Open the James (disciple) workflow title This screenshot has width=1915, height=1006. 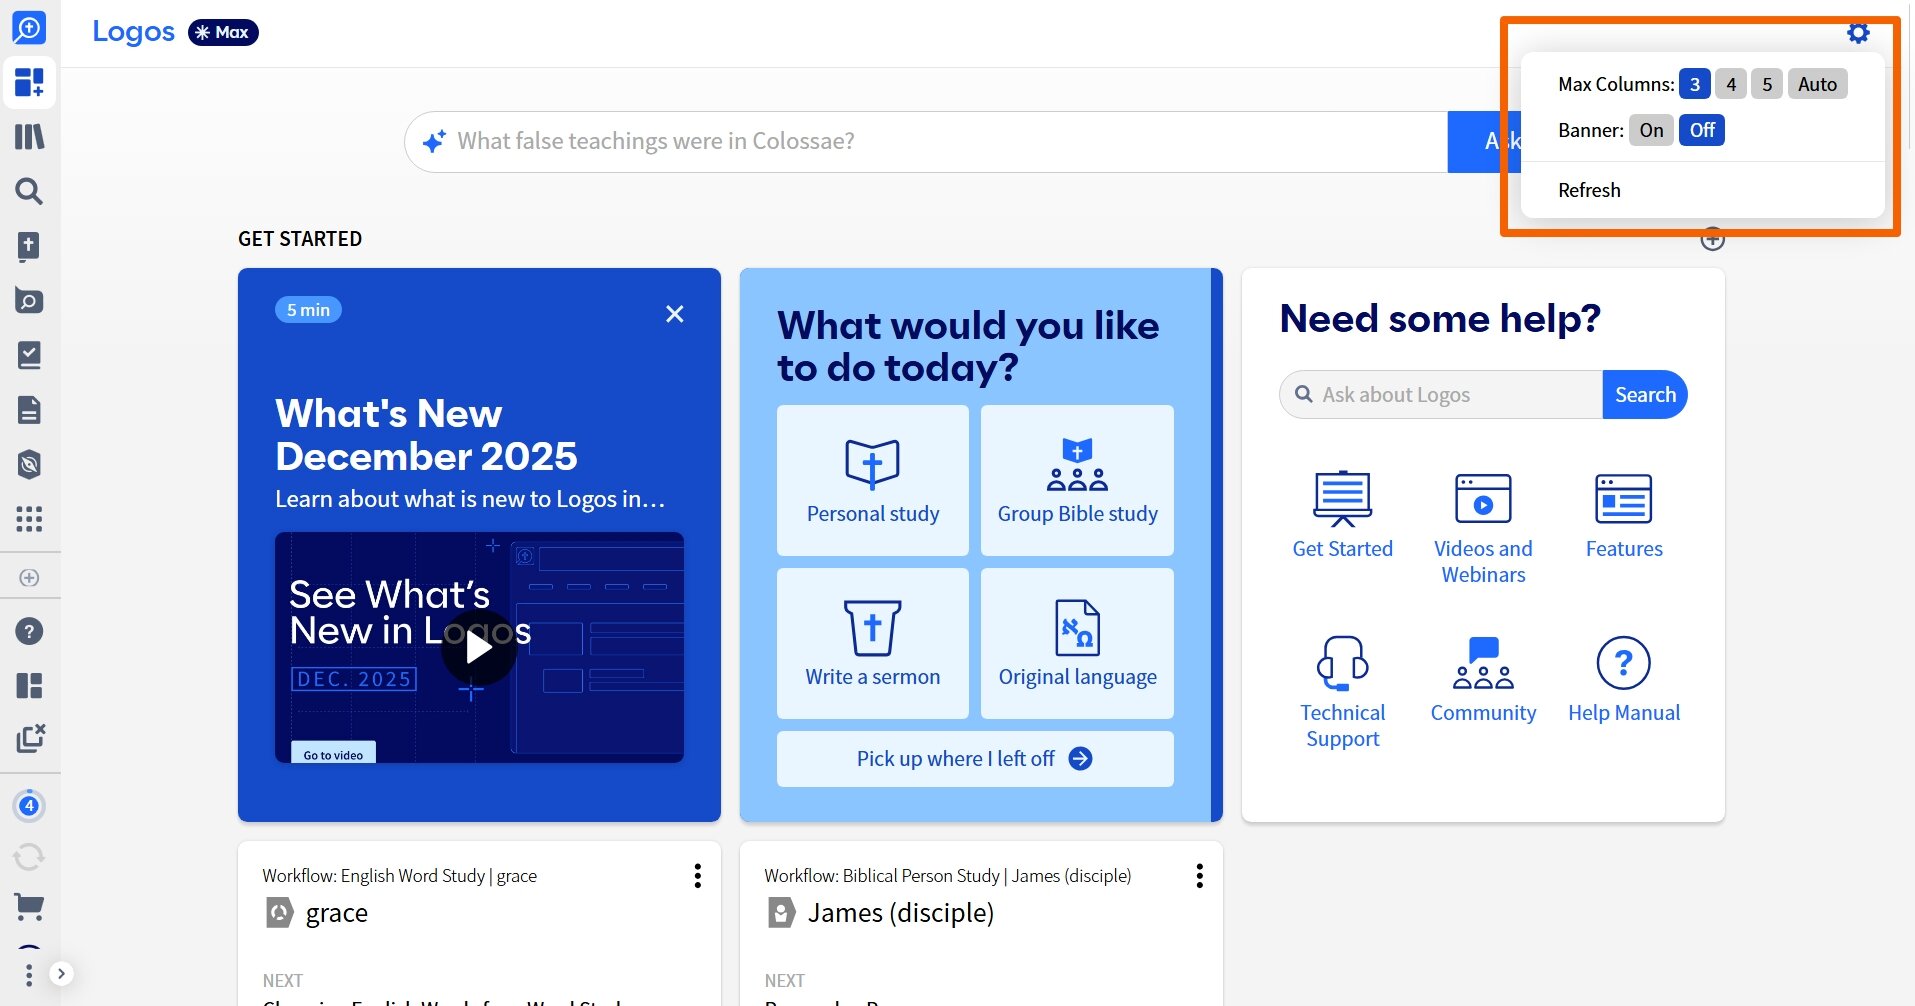900,912
